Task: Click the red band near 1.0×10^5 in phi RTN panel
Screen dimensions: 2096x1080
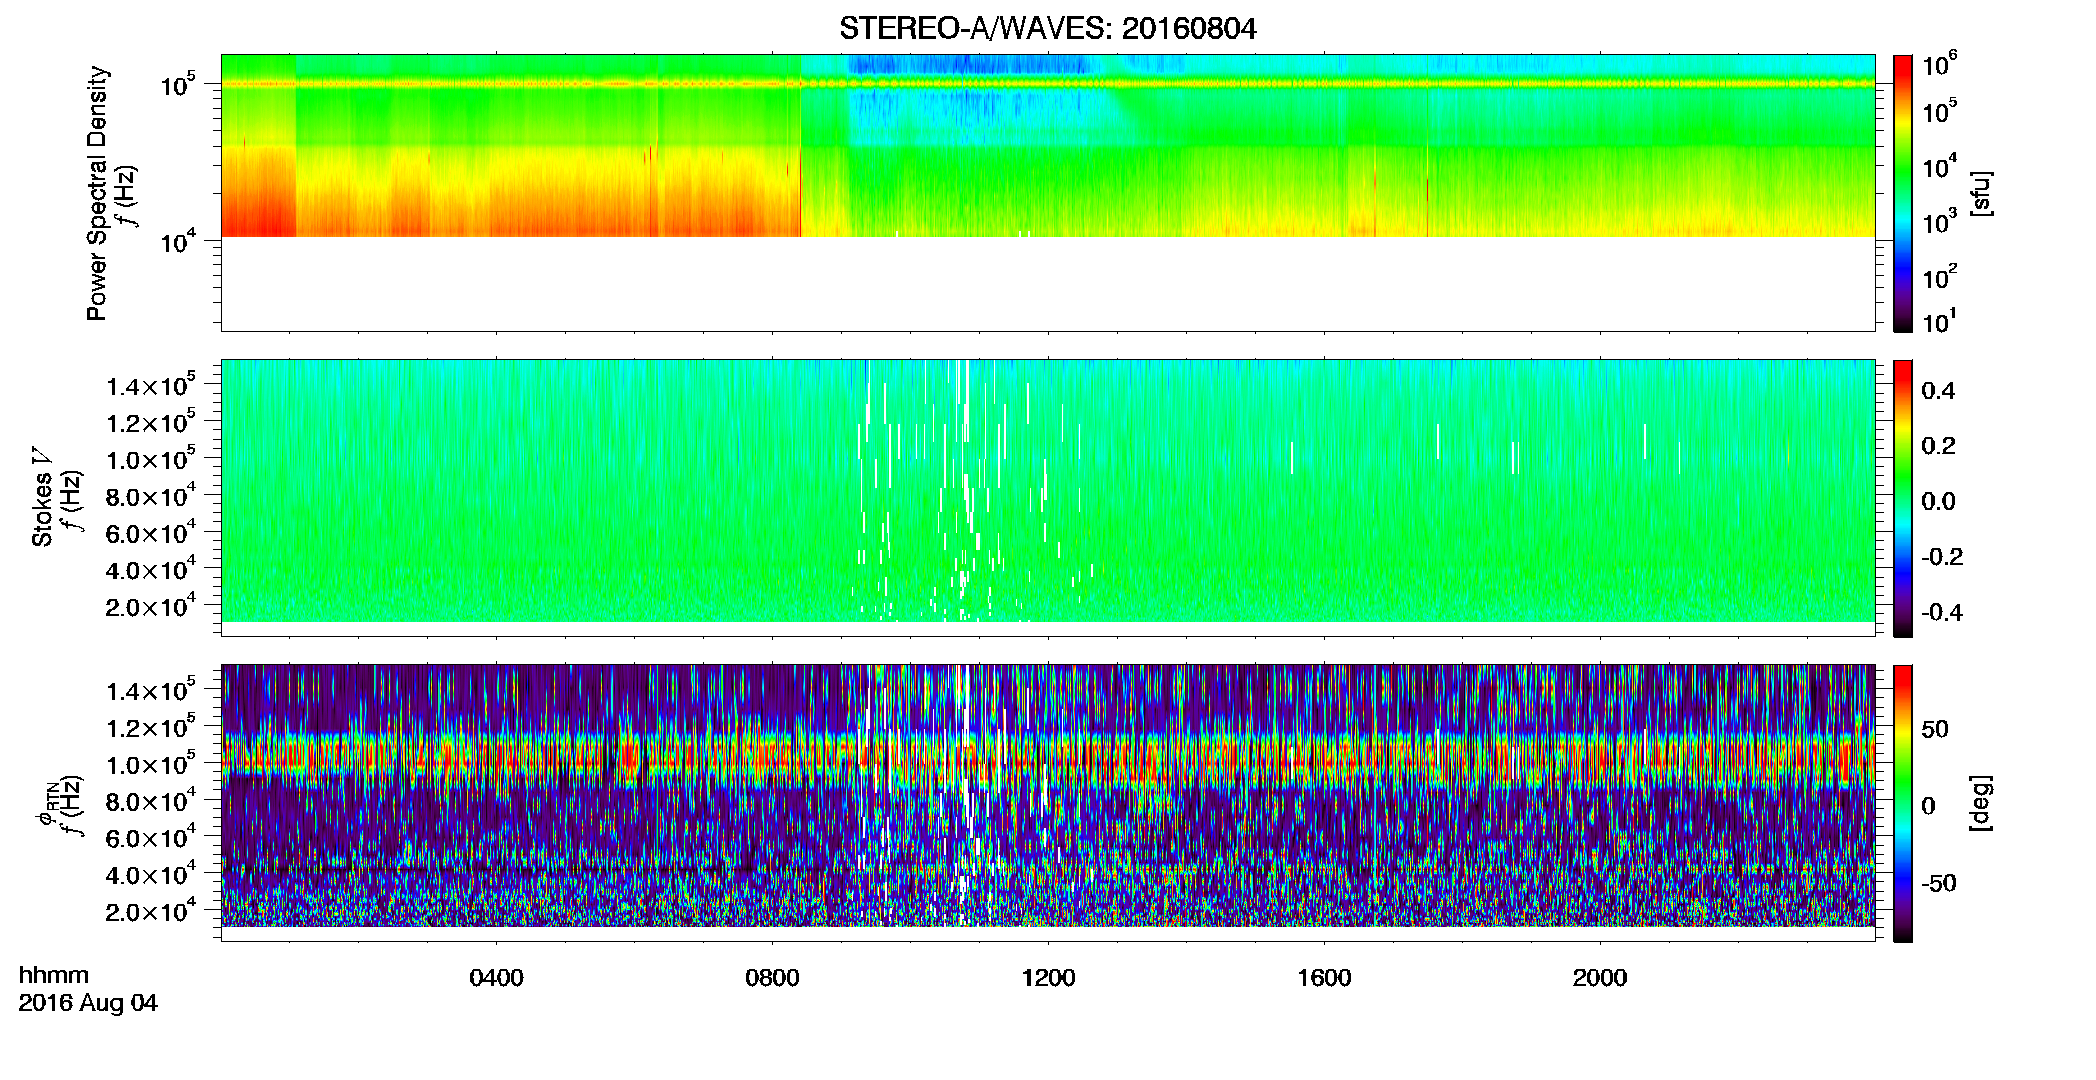Action: 1047,760
